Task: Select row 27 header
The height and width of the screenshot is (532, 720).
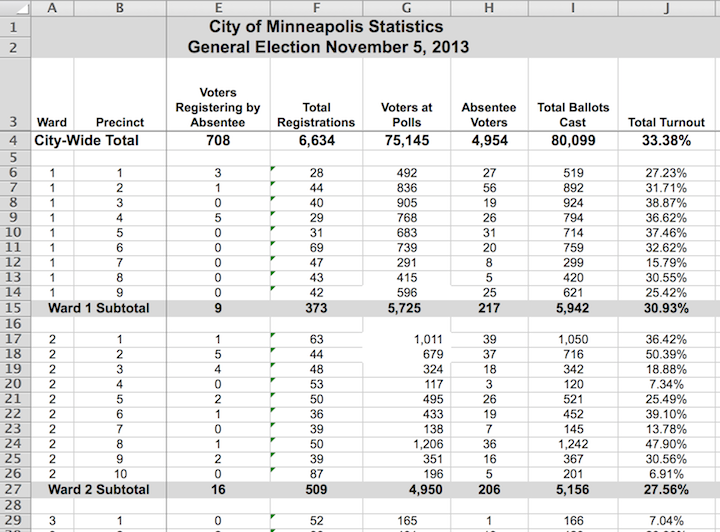Action: coord(15,490)
